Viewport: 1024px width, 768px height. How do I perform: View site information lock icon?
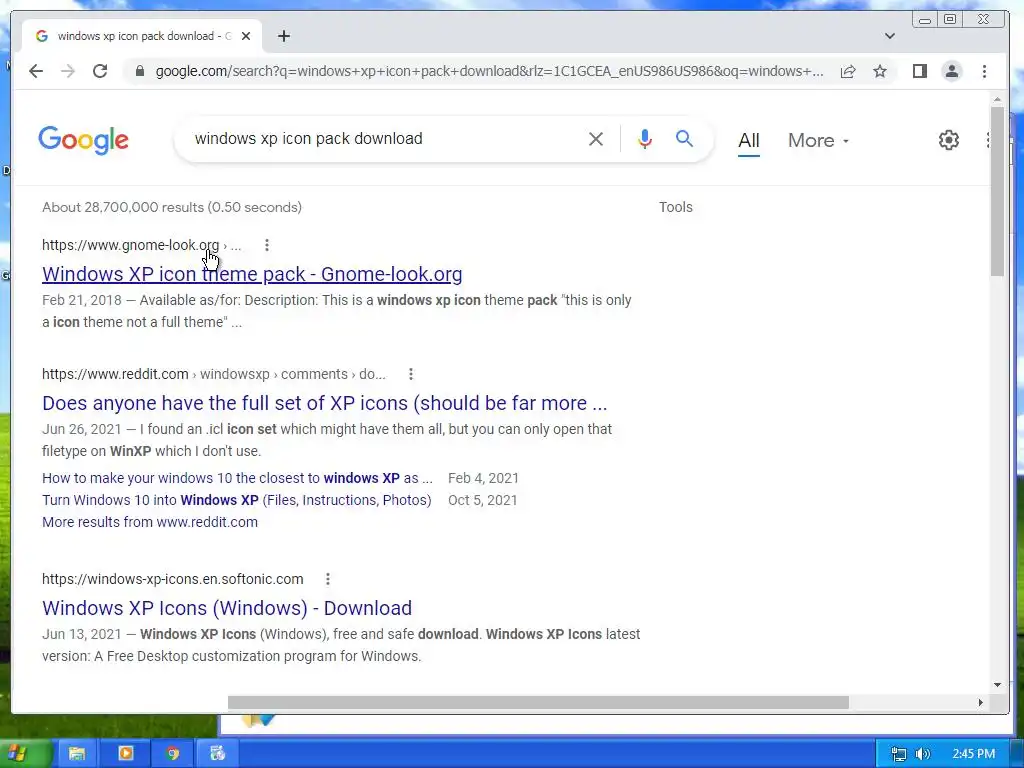139,71
